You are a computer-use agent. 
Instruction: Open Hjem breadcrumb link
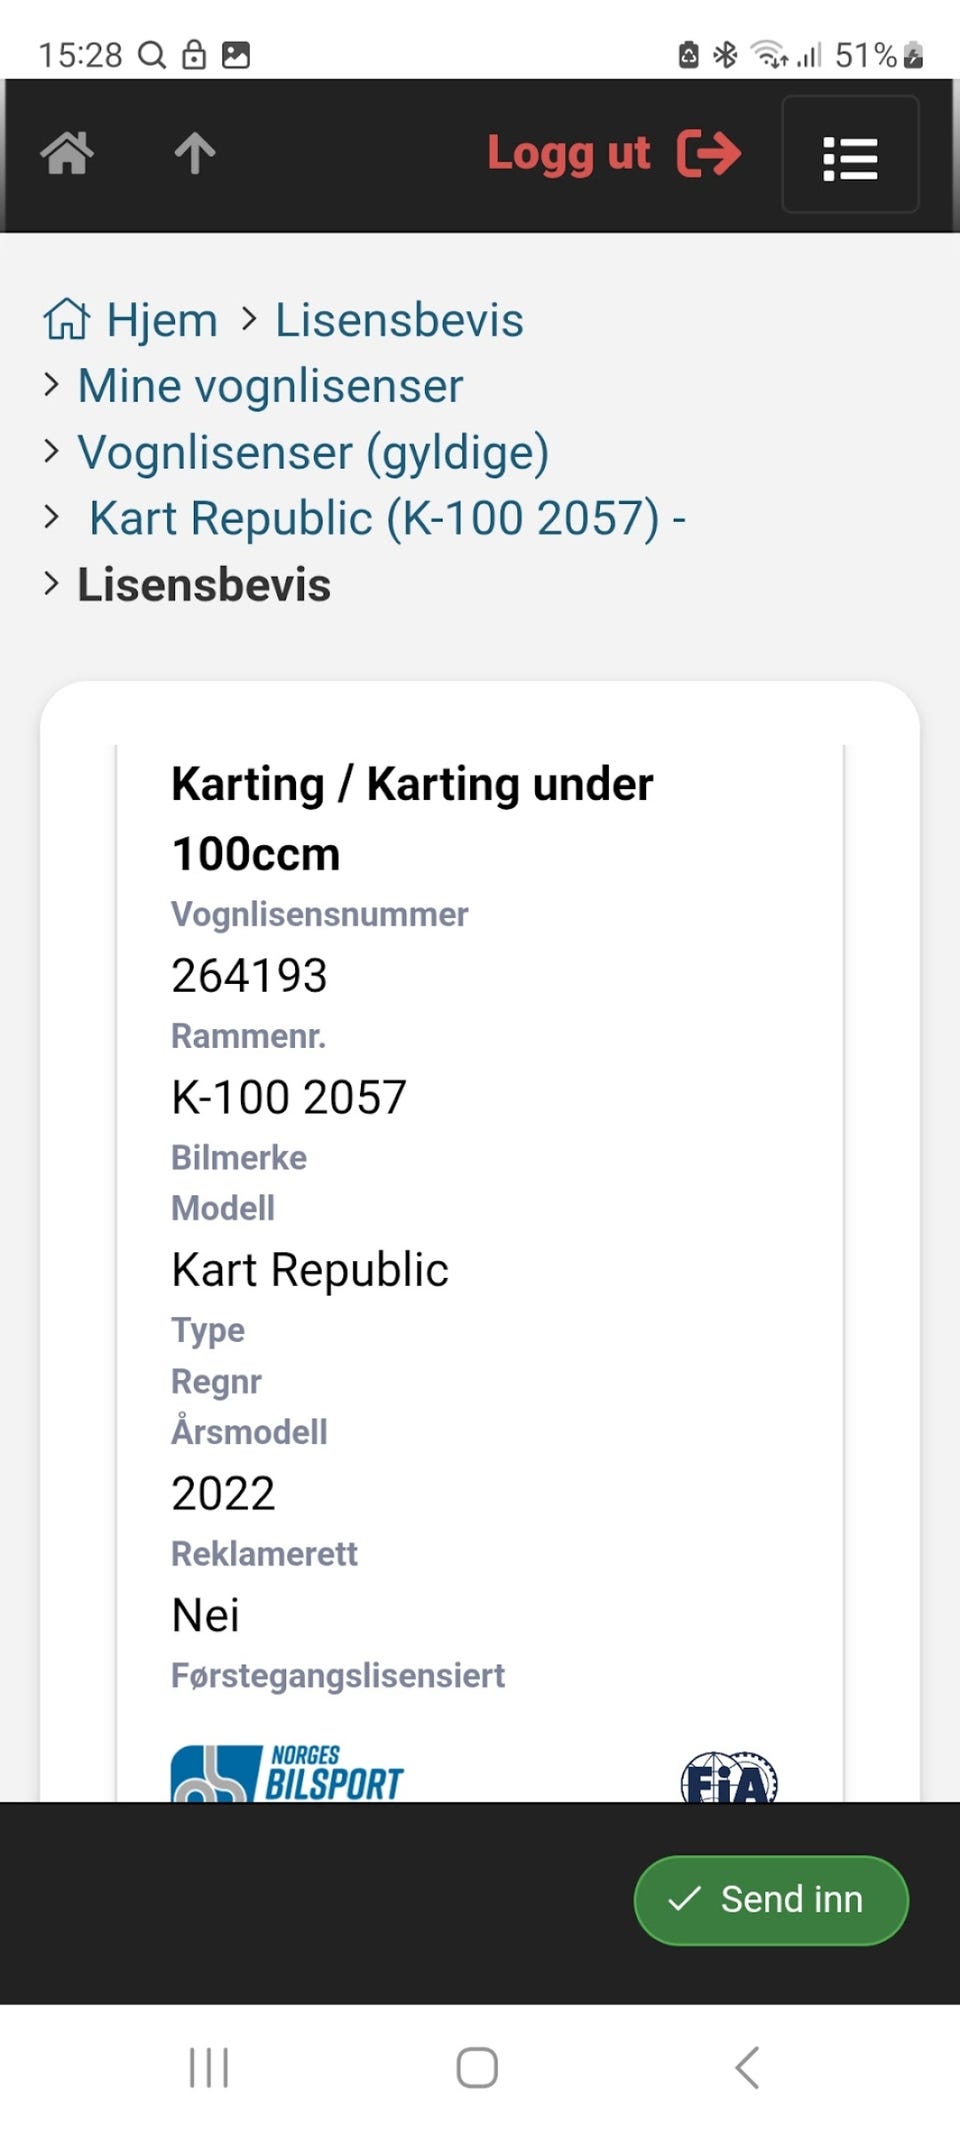pyautogui.click(x=162, y=320)
